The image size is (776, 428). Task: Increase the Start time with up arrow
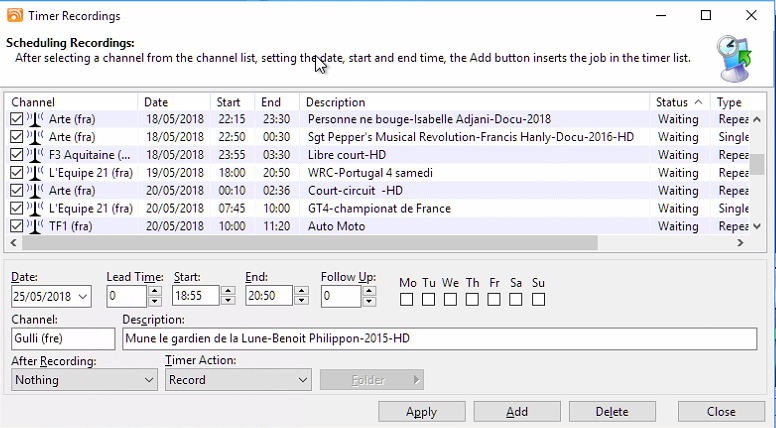[x=228, y=291]
